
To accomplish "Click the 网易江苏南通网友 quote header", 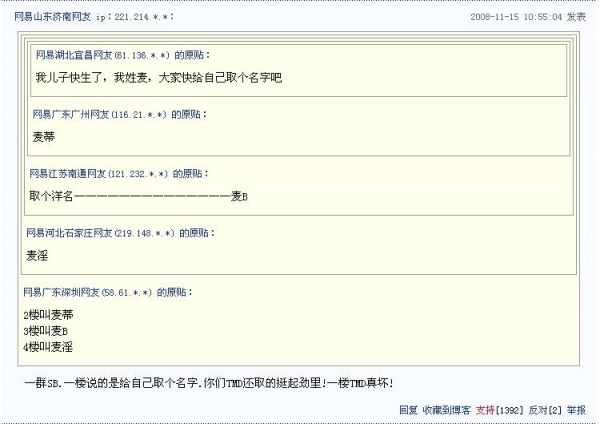I will pyautogui.click(x=68, y=173).
